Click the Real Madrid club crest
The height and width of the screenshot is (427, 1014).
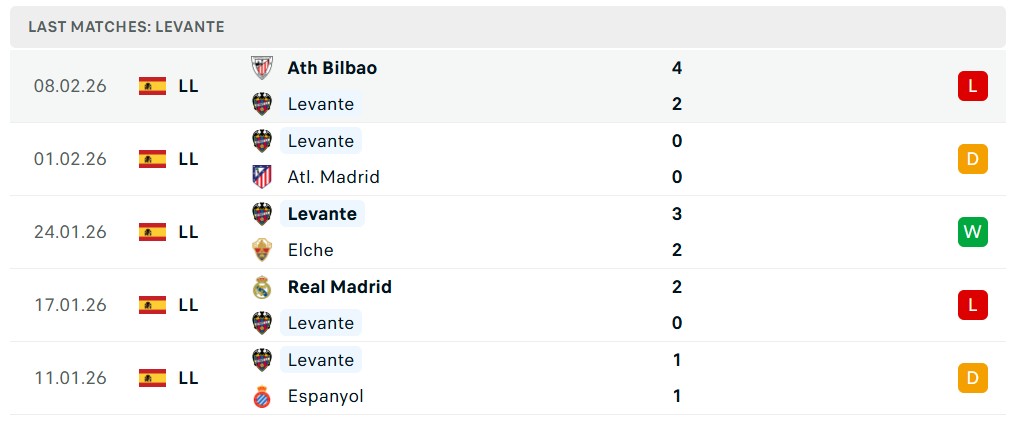[x=261, y=287]
